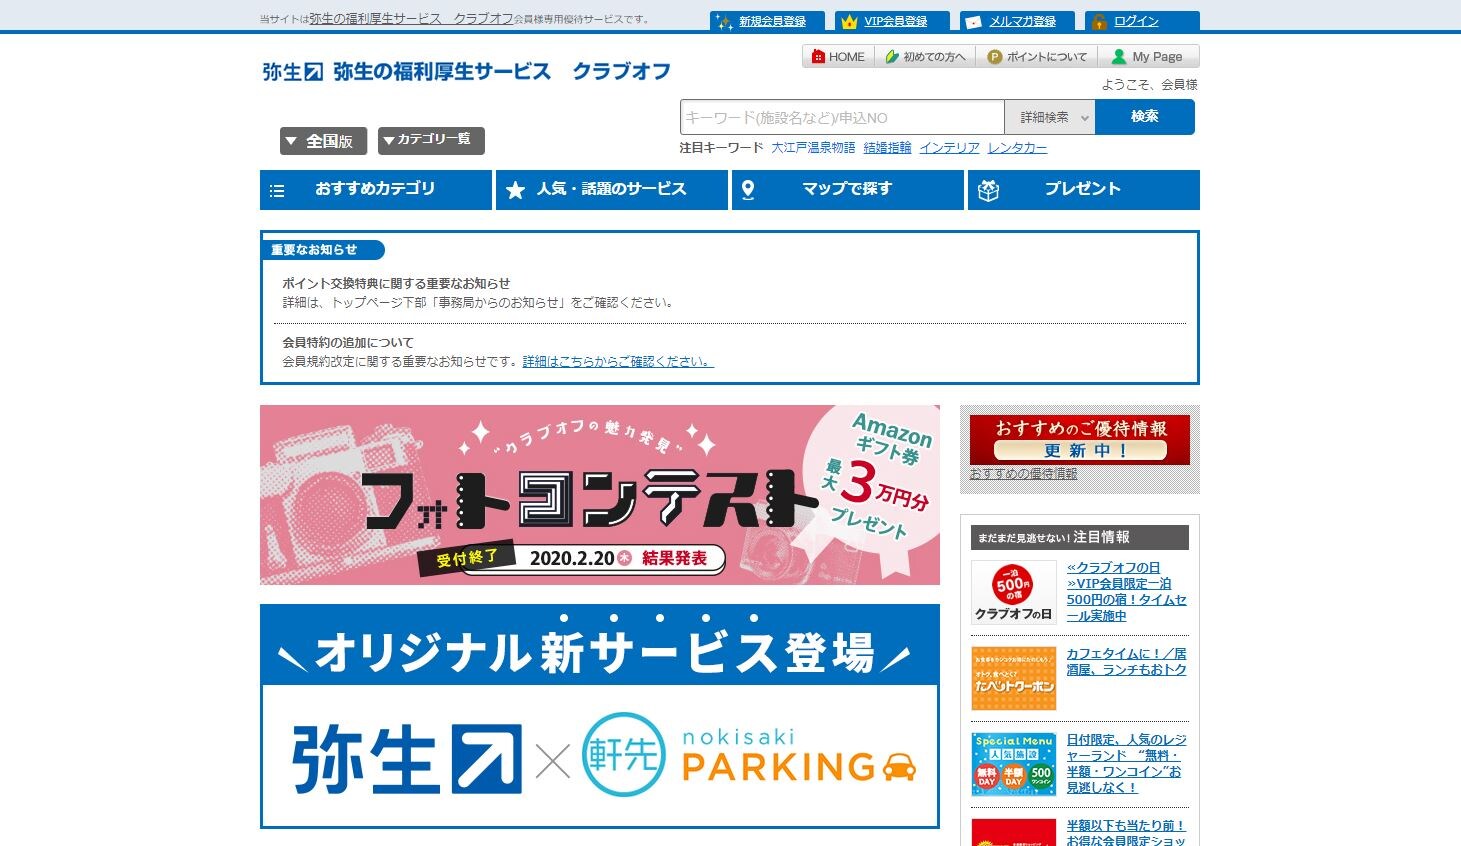
Task: Click たべトクーポン orange thumbnail
Action: [x=1014, y=678]
